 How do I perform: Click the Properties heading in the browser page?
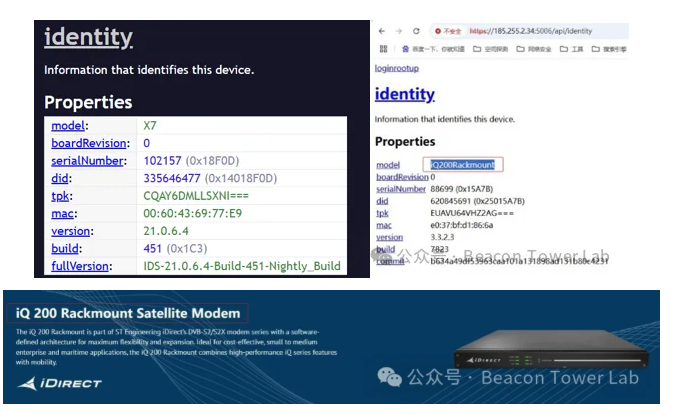coord(405,142)
